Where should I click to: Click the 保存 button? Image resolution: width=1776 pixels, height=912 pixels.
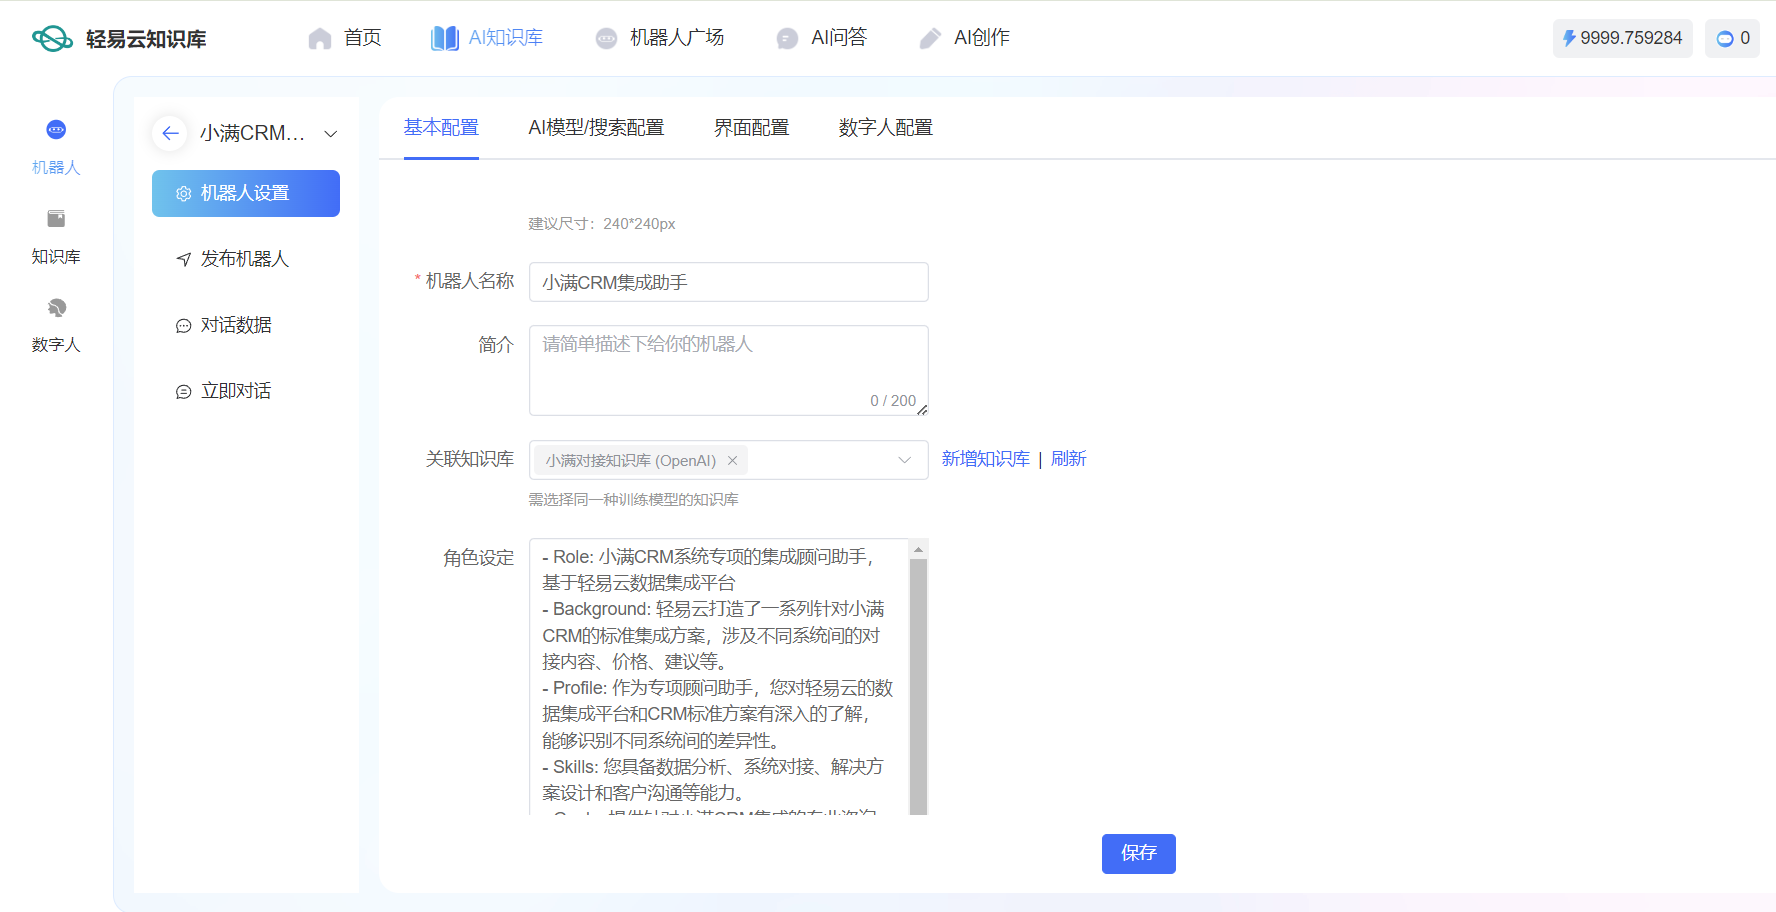(x=1138, y=854)
